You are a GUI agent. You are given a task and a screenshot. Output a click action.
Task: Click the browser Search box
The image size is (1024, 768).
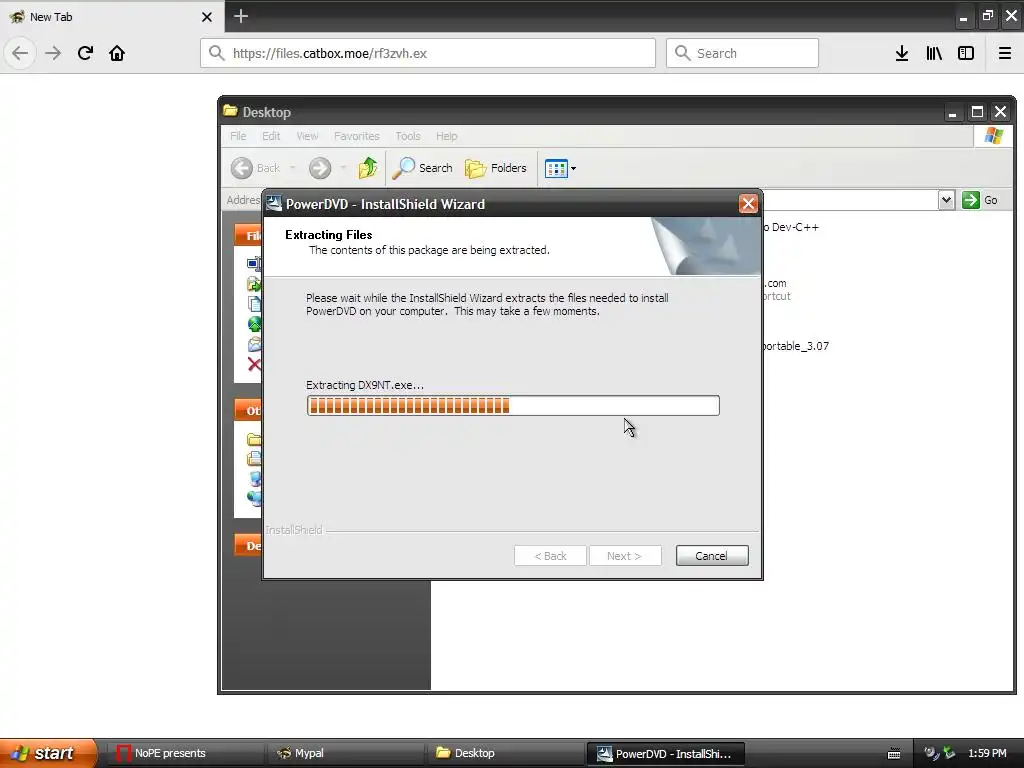743,53
